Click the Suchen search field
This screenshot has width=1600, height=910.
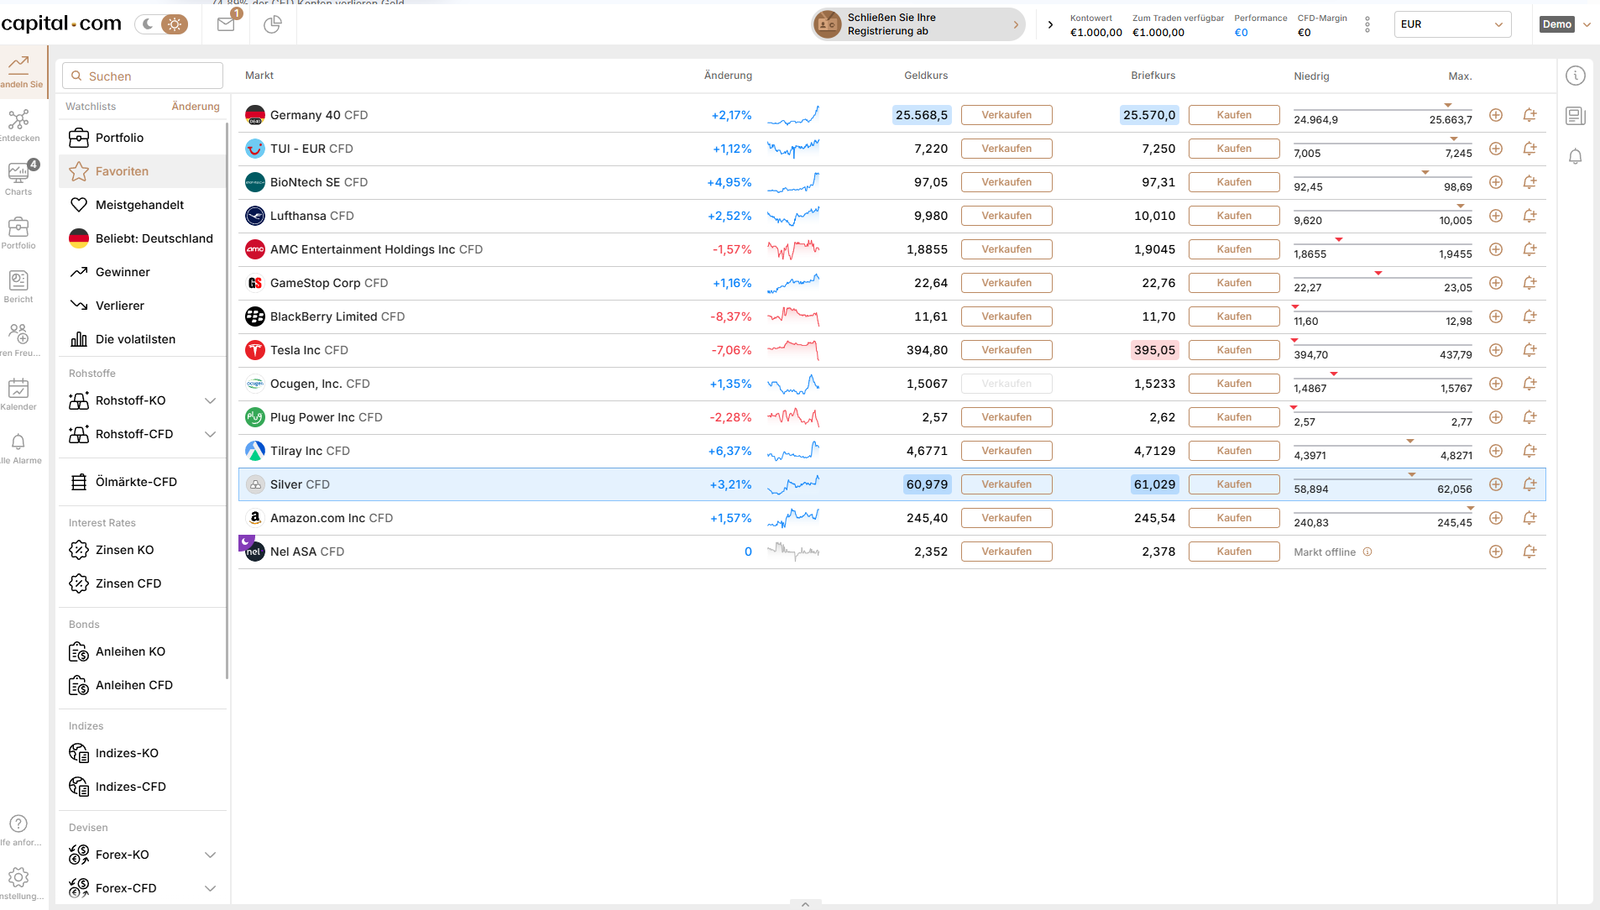click(x=142, y=76)
